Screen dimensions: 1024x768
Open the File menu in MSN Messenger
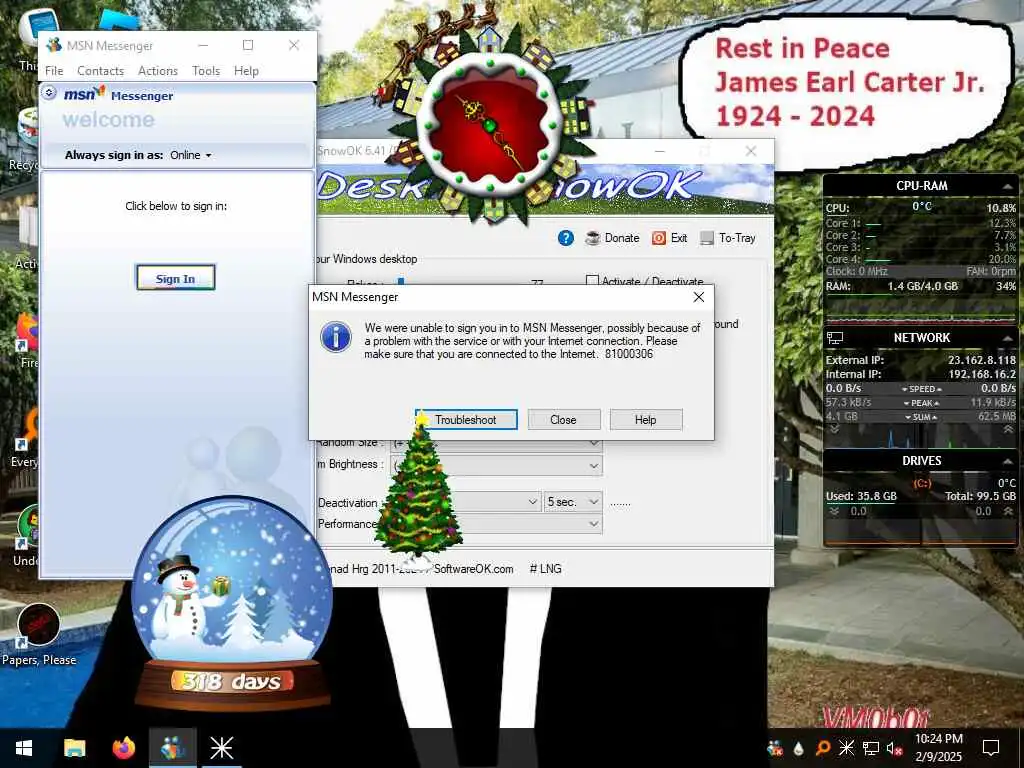(54, 71)
